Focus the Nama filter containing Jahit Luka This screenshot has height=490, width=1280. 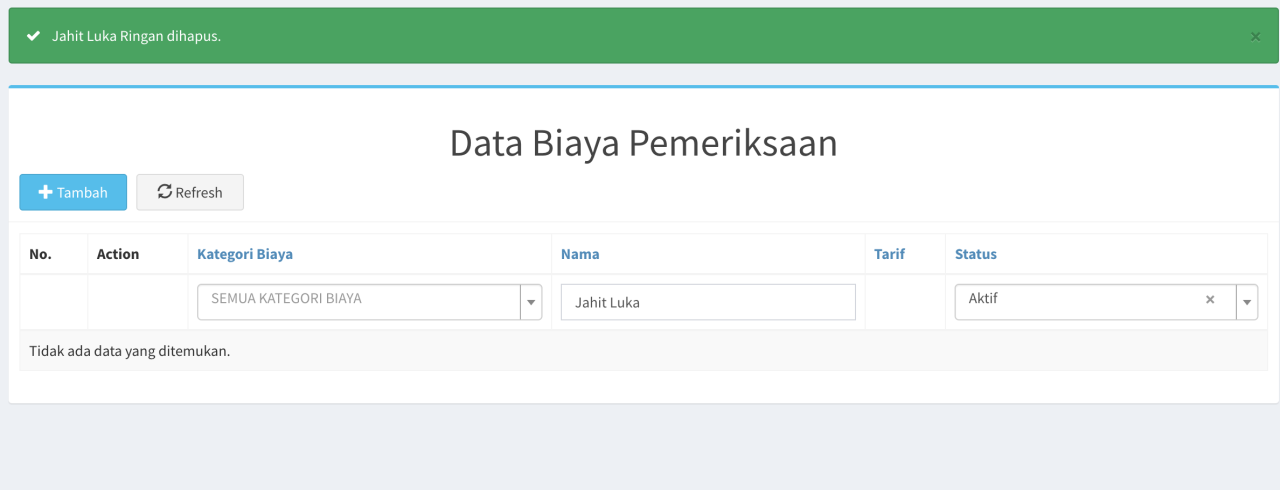[708, 302]
